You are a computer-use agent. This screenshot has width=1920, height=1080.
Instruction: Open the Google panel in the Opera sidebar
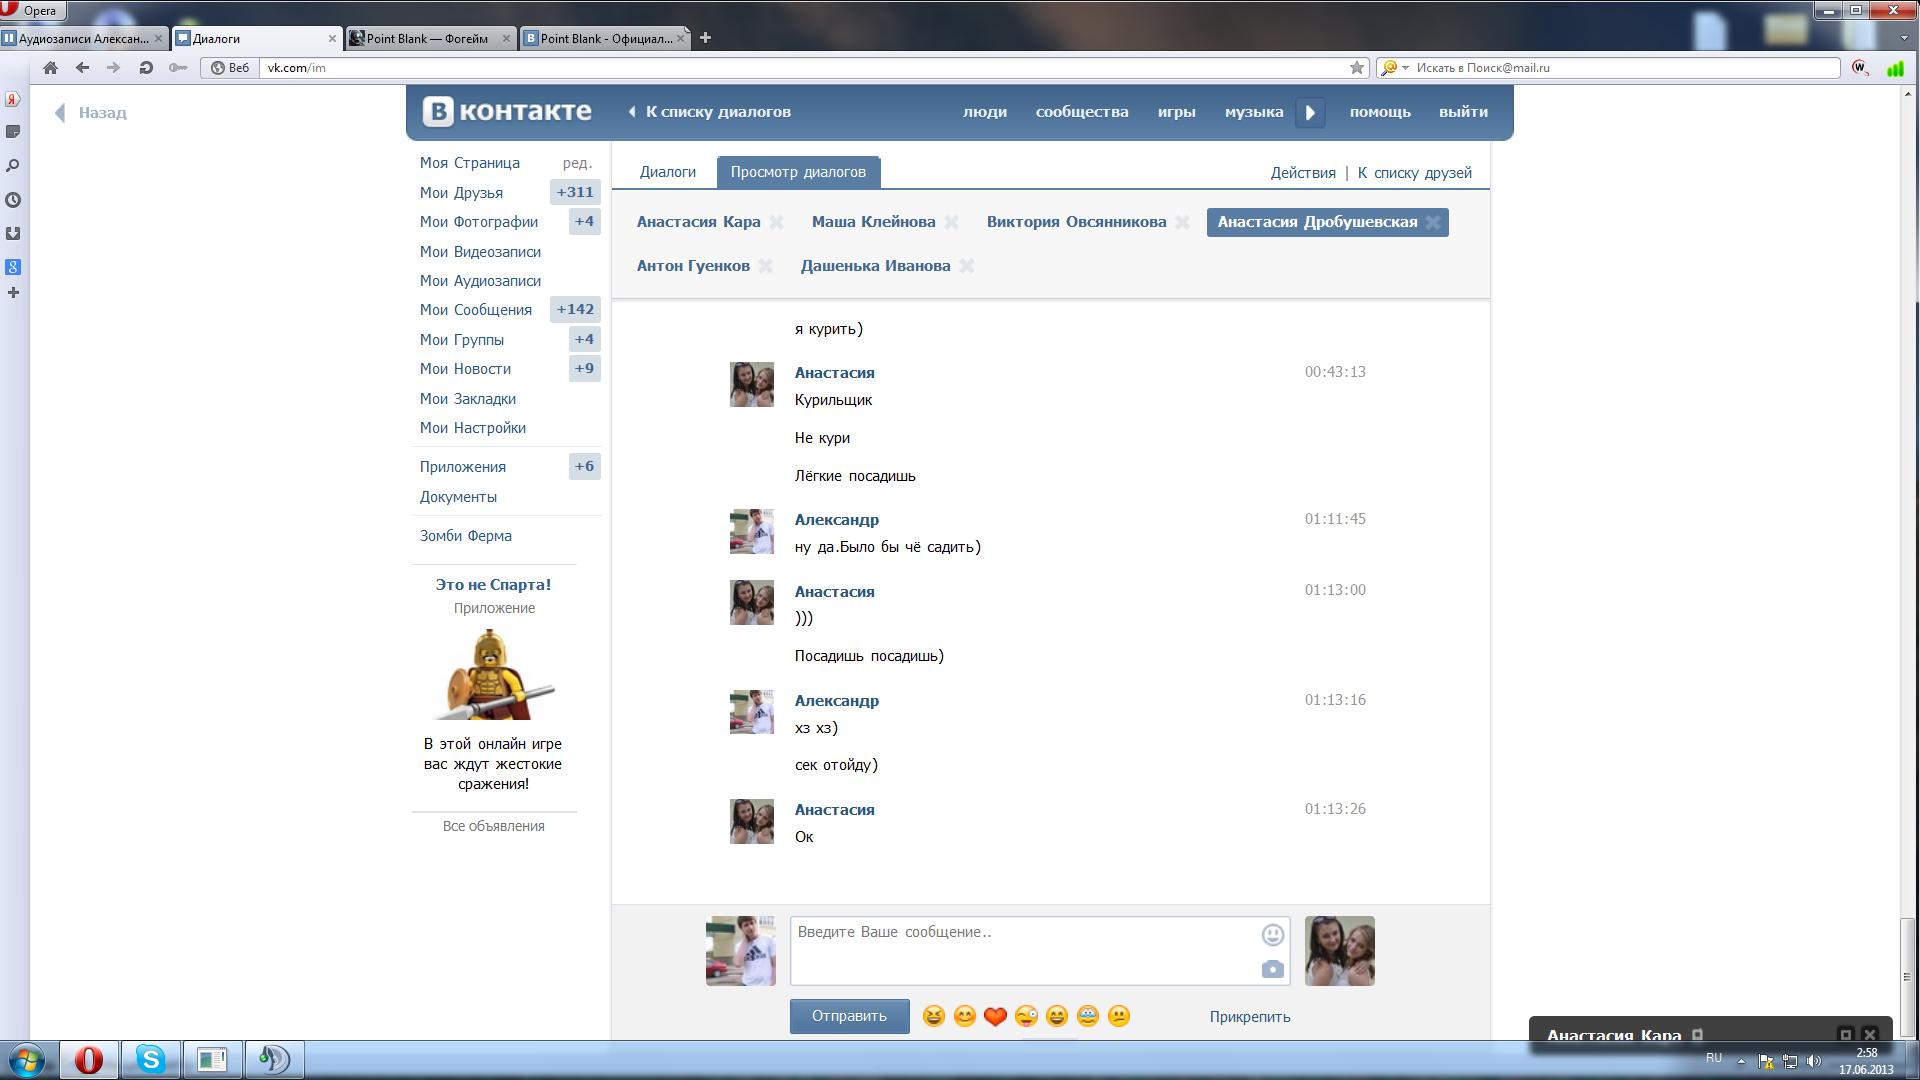click(13, 267)
